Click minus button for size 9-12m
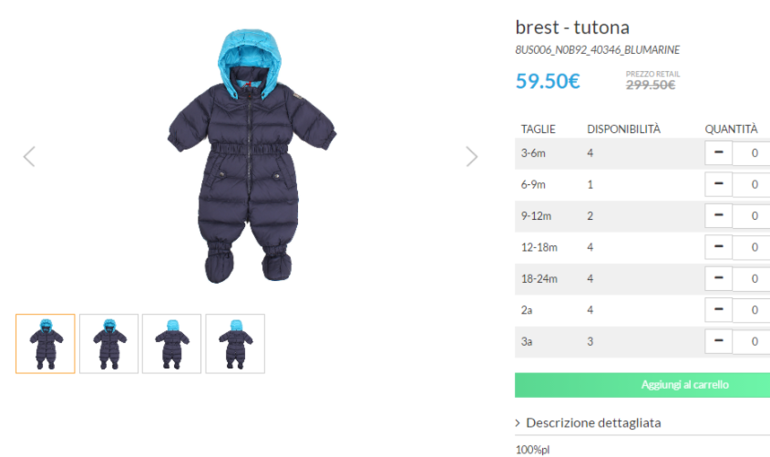 pos(718,215)
